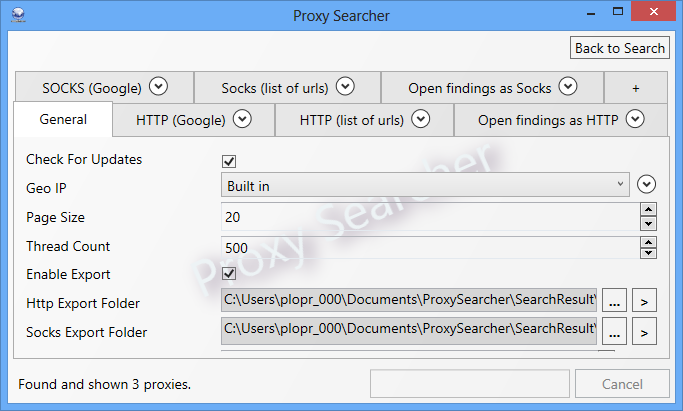
Task: Switch to the HTTP (list of urls) tab
Action: coord(365,120)
